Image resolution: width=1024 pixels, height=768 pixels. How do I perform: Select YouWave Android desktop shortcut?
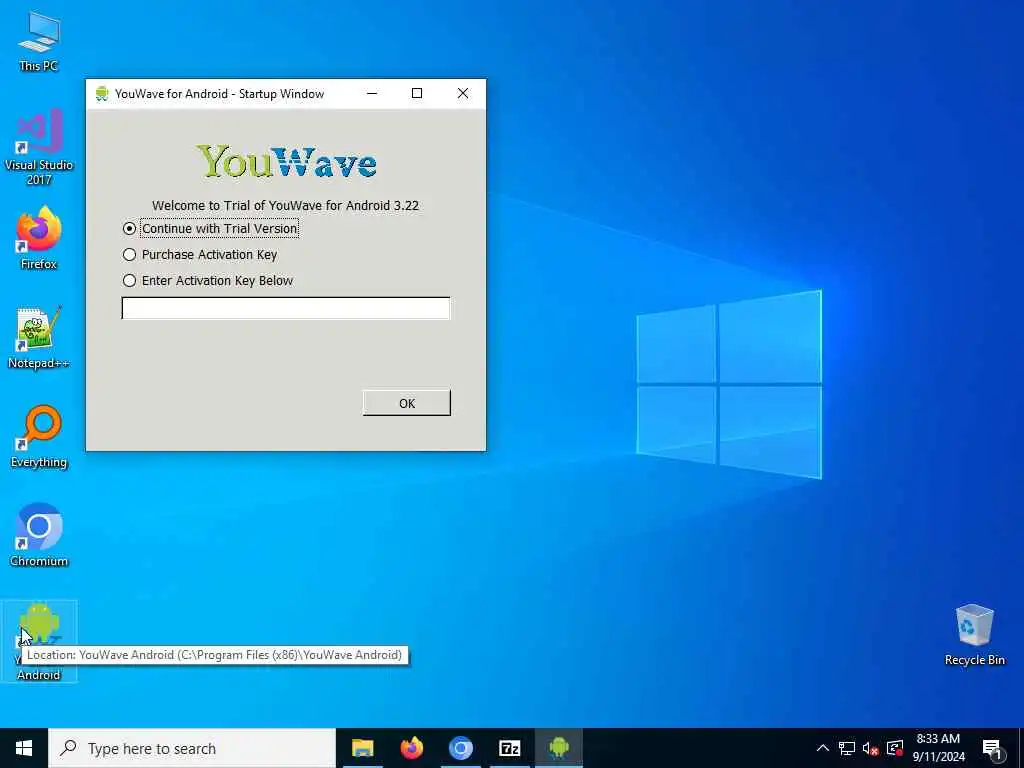coord(39,641)
